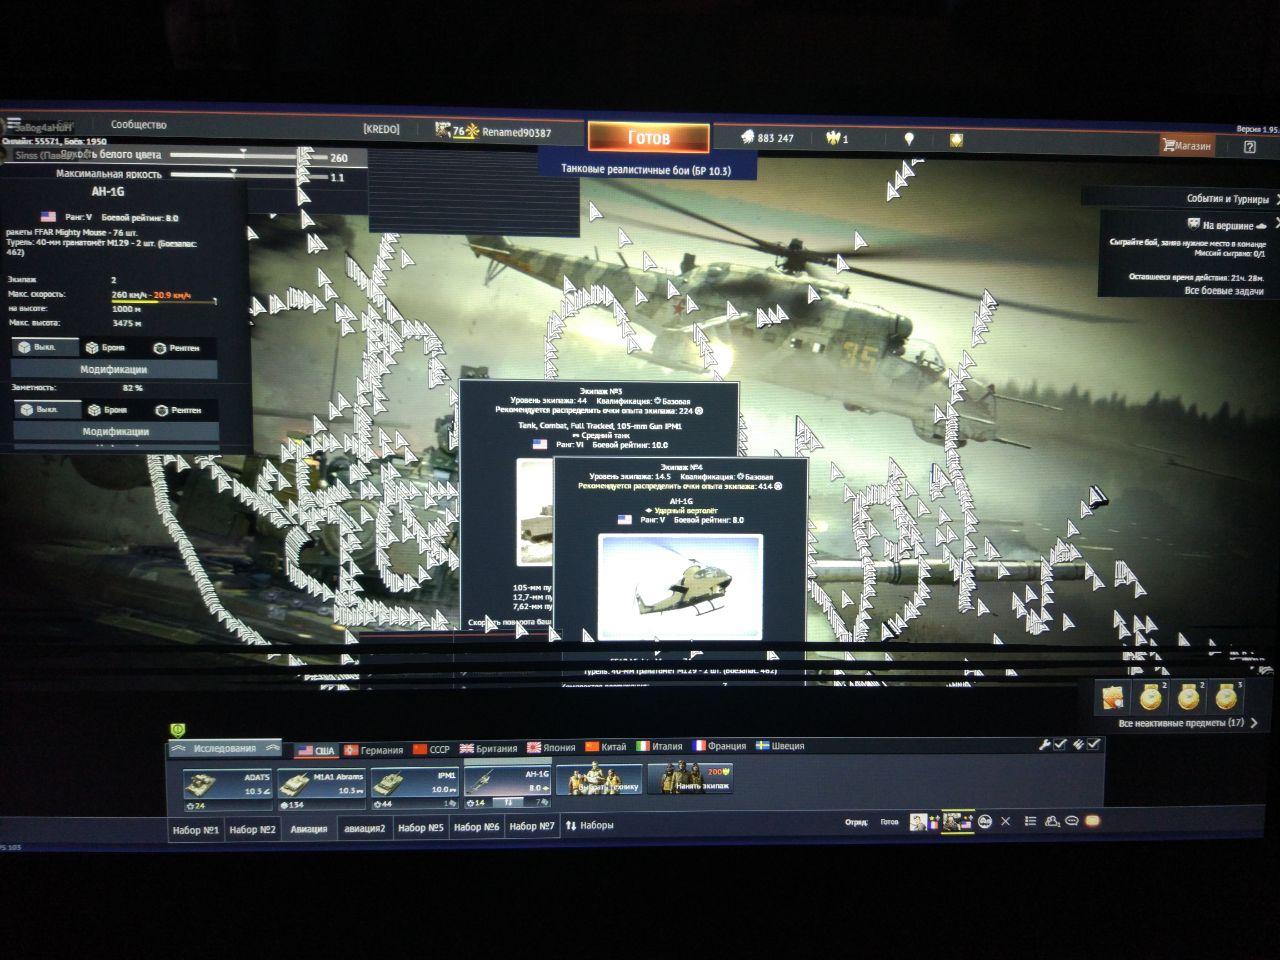Viewport: 1280px width, 960px height.
Task: Select the СССР nation tab
Action: click(430, 749)
